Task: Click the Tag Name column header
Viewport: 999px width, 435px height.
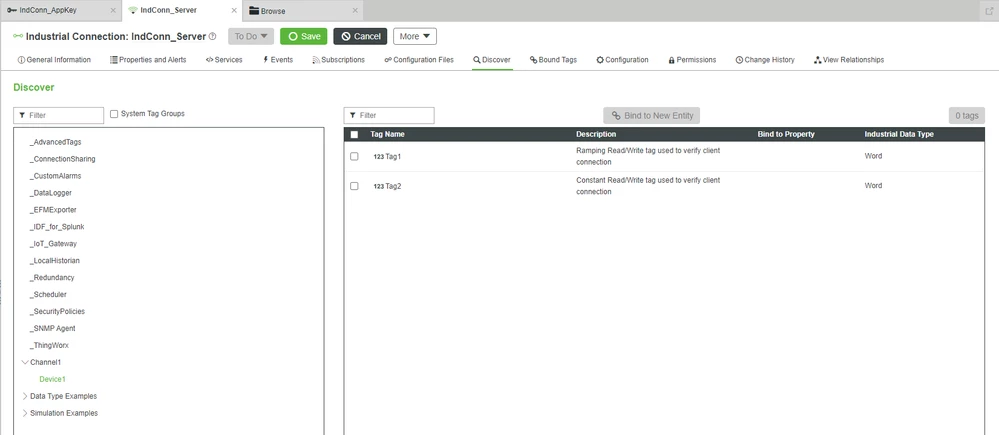Action: (x=387, y=134)
